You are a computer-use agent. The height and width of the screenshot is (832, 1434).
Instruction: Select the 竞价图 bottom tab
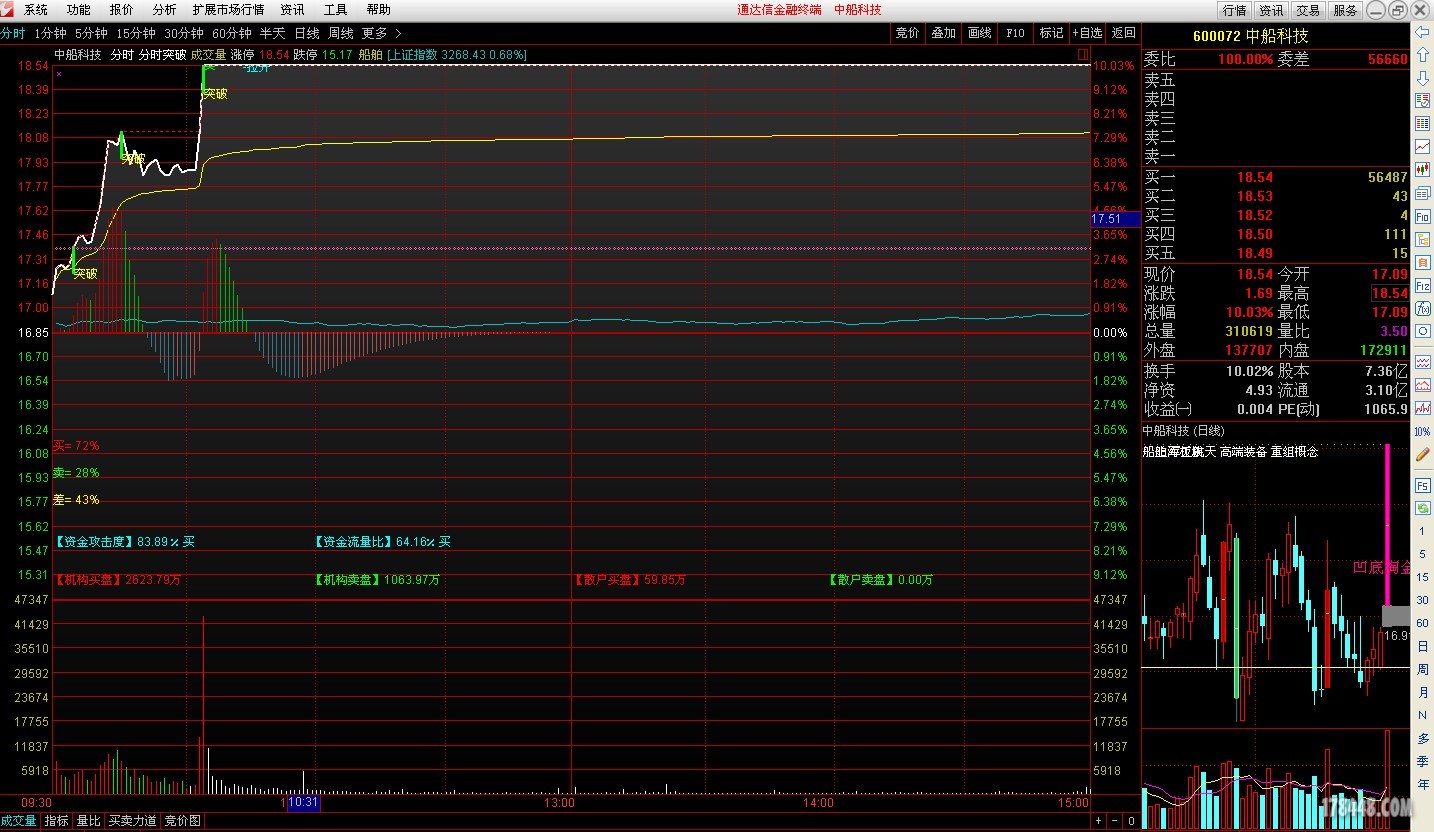(183, 821)
